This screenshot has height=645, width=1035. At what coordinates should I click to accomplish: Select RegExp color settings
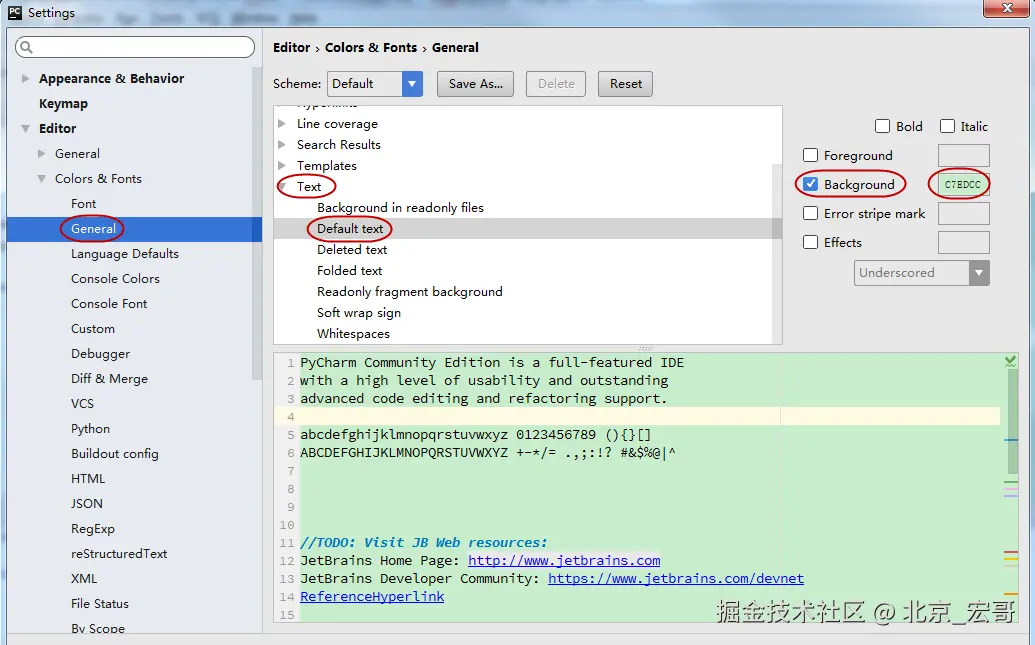click(92, 529)
